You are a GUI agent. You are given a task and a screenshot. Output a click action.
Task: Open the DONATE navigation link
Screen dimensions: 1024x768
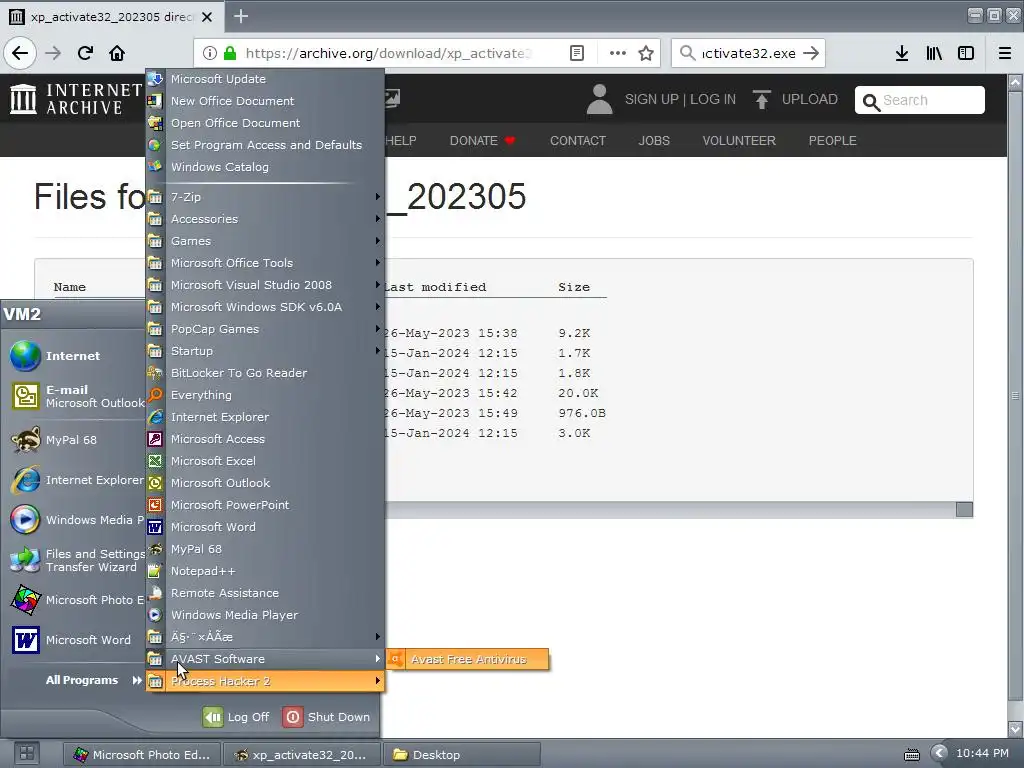pos(482,140)
